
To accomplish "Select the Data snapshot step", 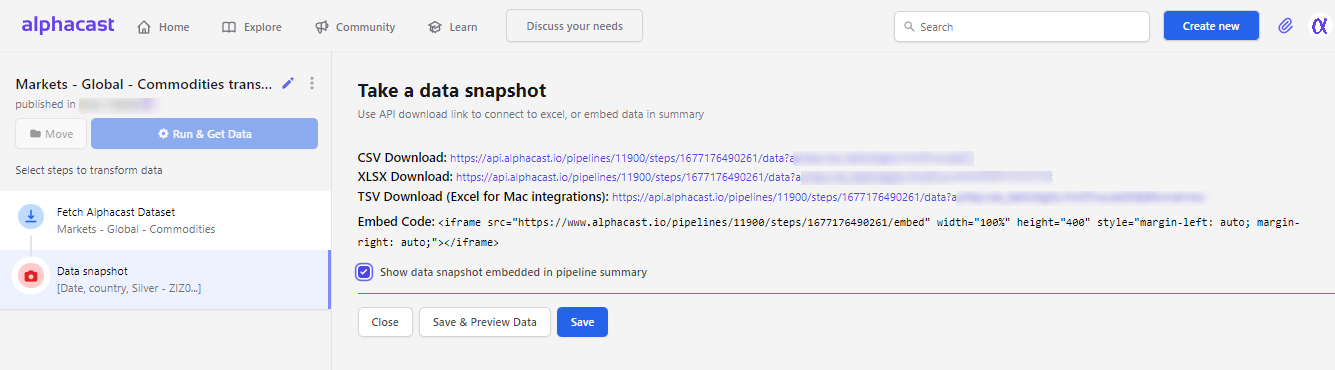I will point(165,280).
